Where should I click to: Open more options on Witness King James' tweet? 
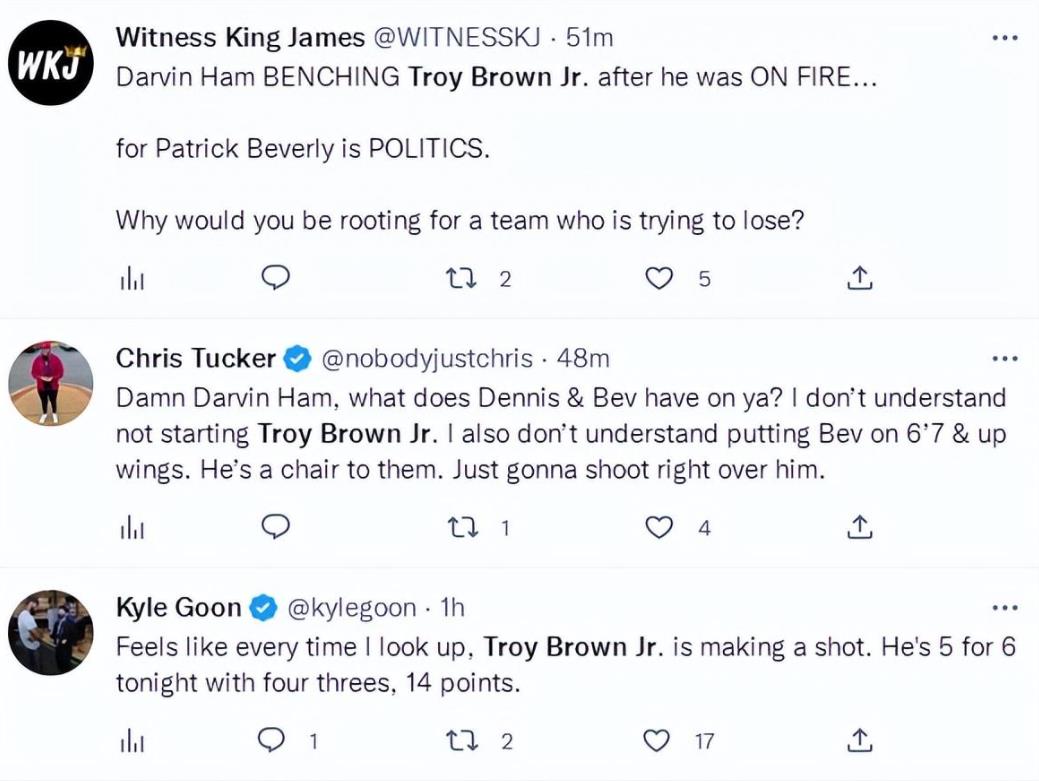1004,38
